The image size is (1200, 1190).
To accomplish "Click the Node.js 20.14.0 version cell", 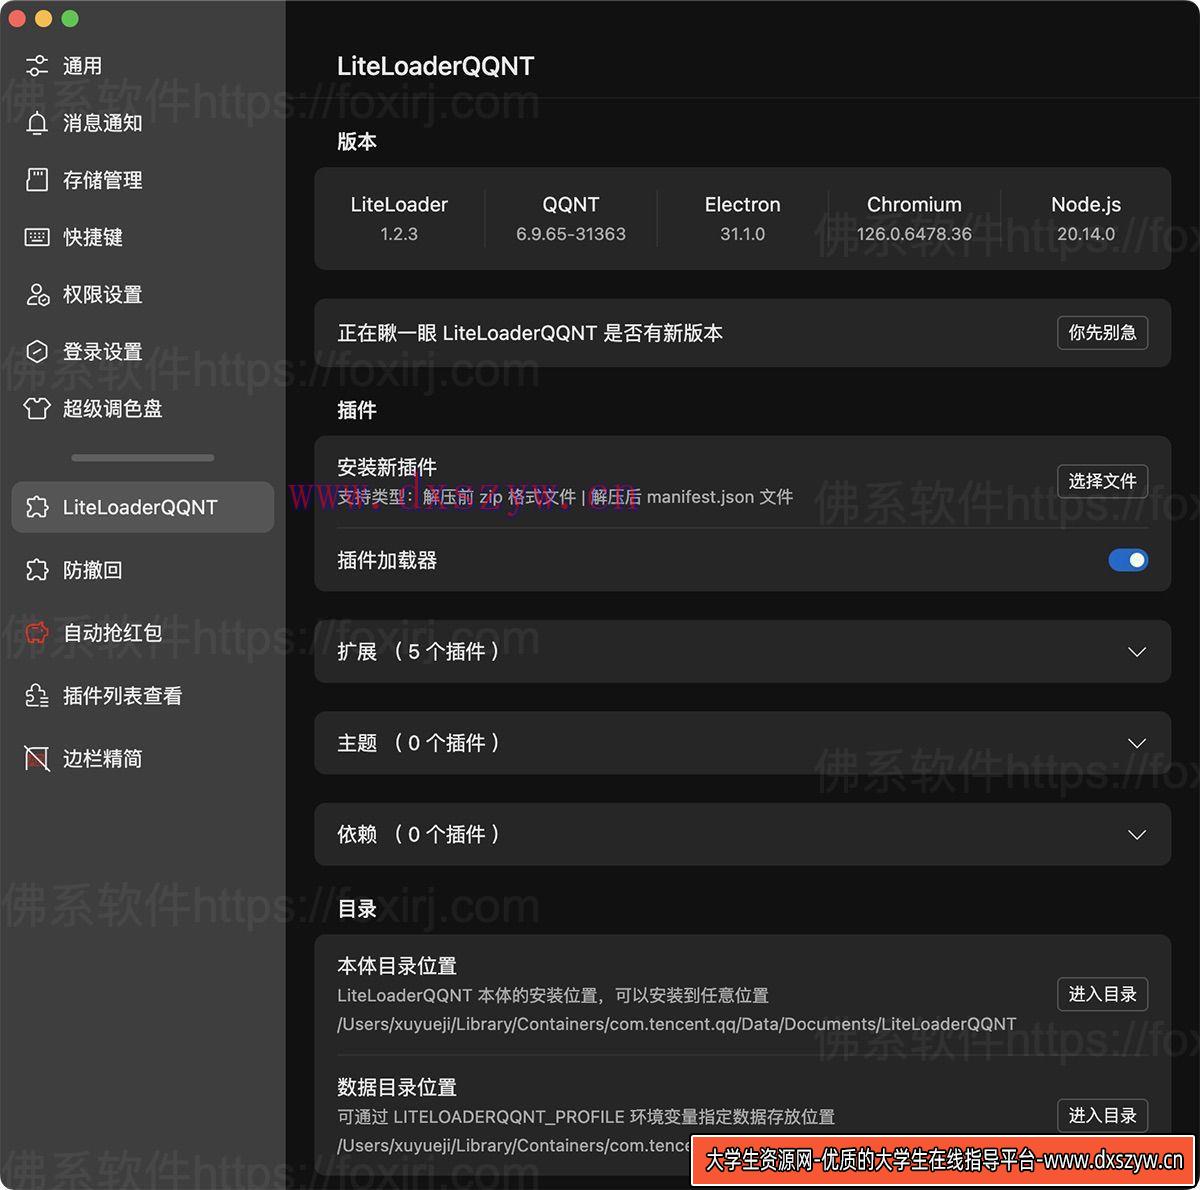I will [x=1086, y=218].
